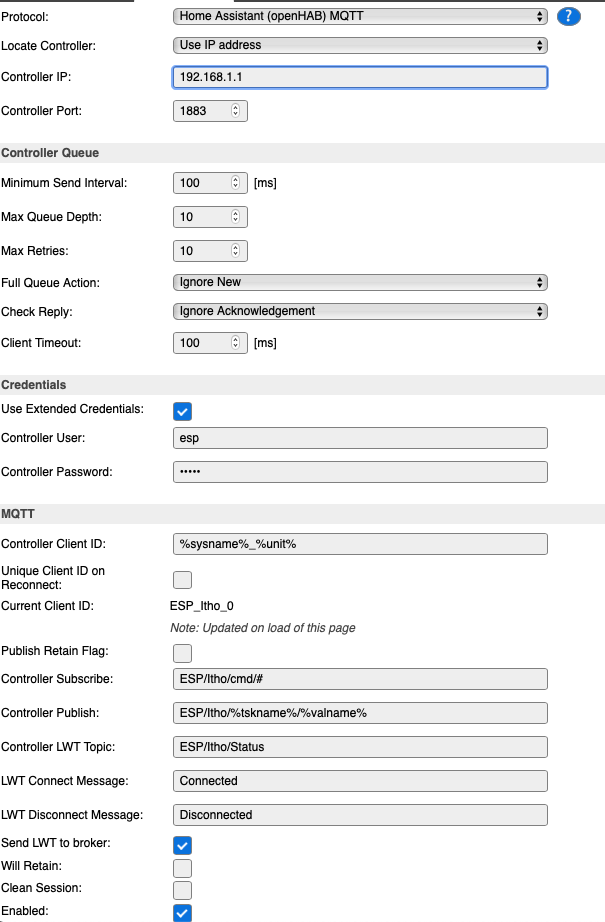Image resolution: width=605 pixels, height=922 pixels.
Task: Focus the Controller User field
Action: tap(360, 438)
